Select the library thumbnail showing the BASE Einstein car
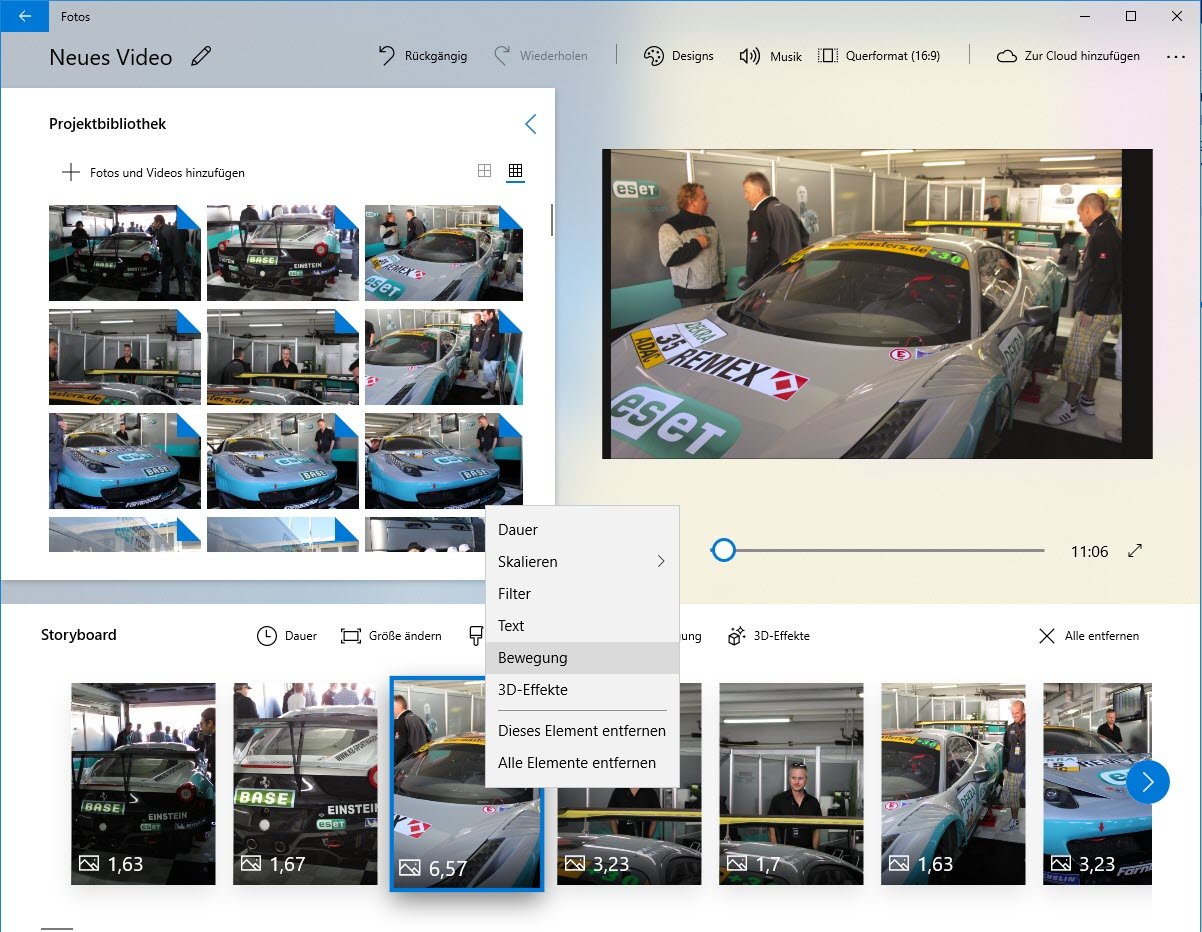The image size is (1202, 932). point(283,253)
